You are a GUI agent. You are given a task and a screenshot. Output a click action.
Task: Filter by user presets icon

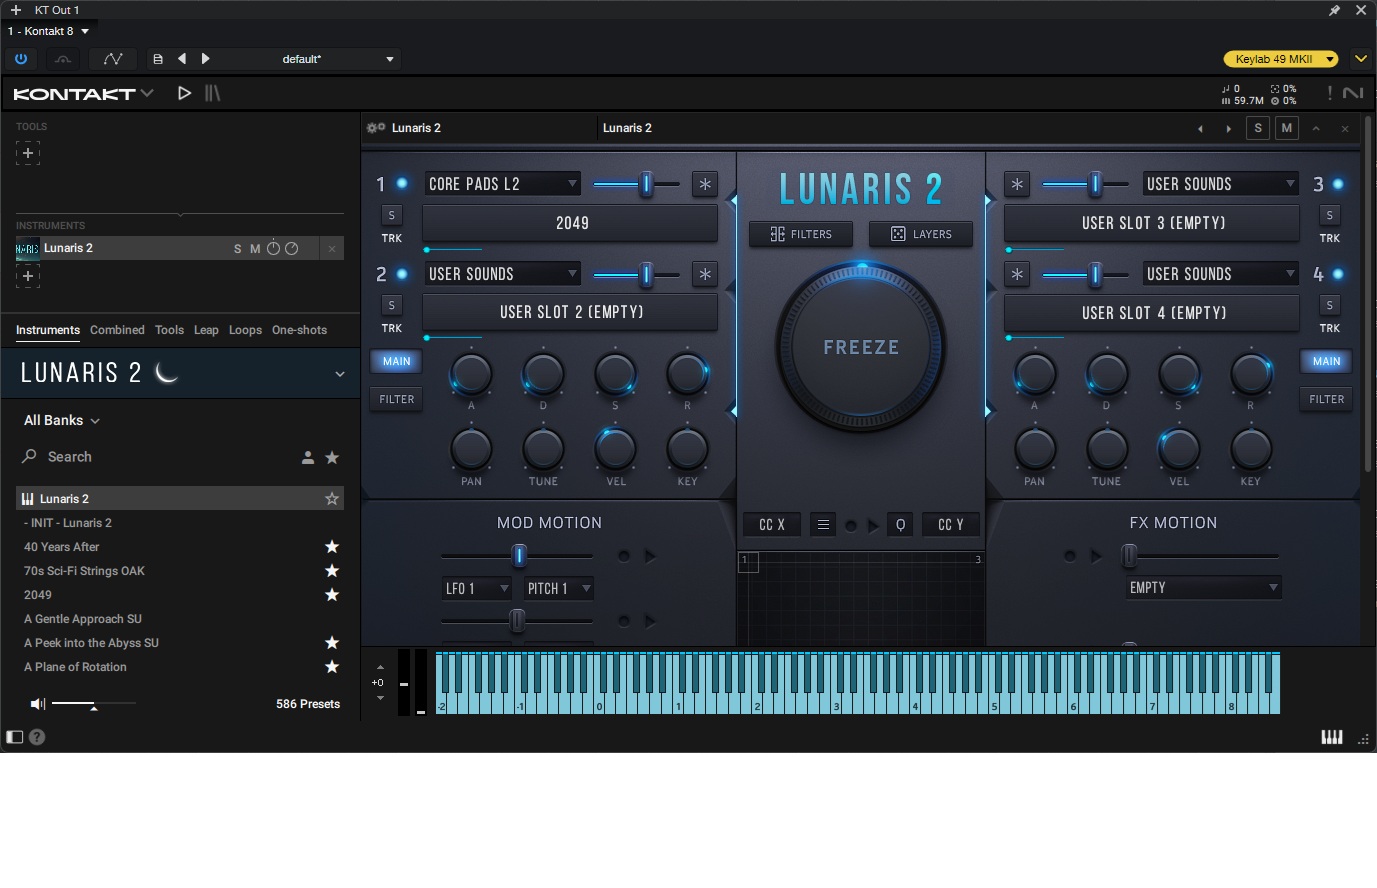point(308,458)
